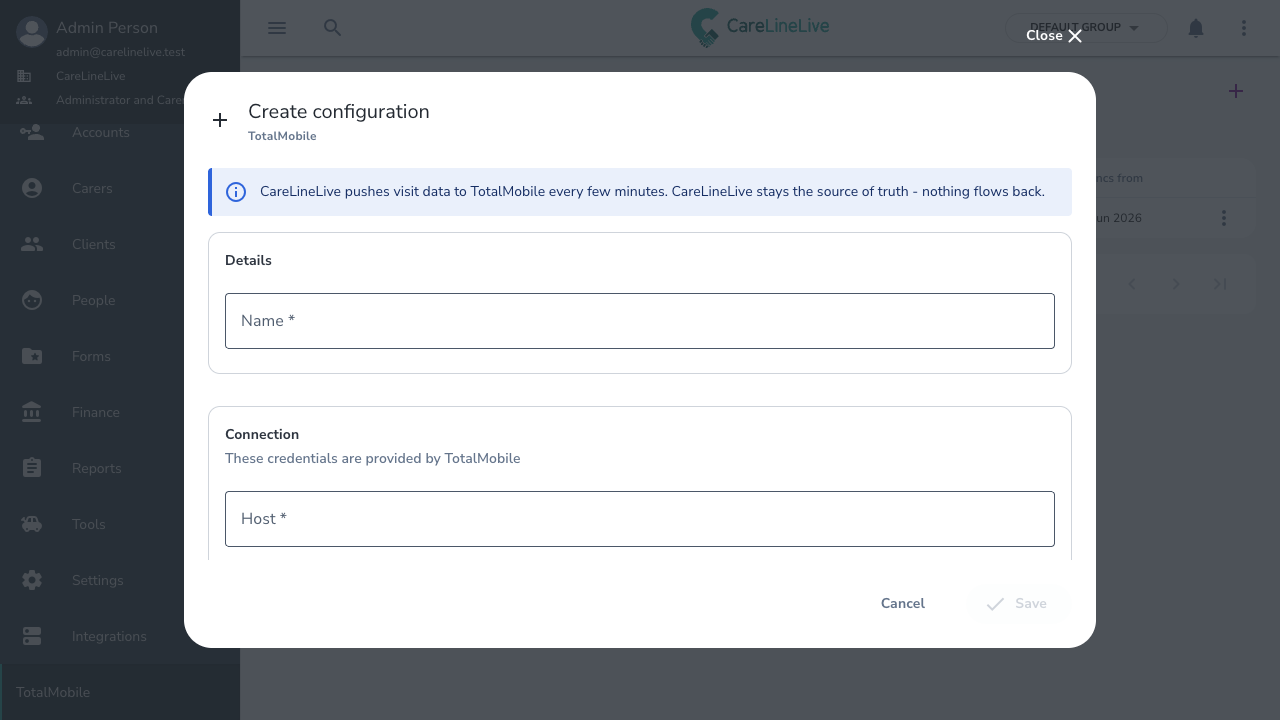Click the Save button
Viewport: 1280px width, 720px height.
click(x=1017, y=603)
